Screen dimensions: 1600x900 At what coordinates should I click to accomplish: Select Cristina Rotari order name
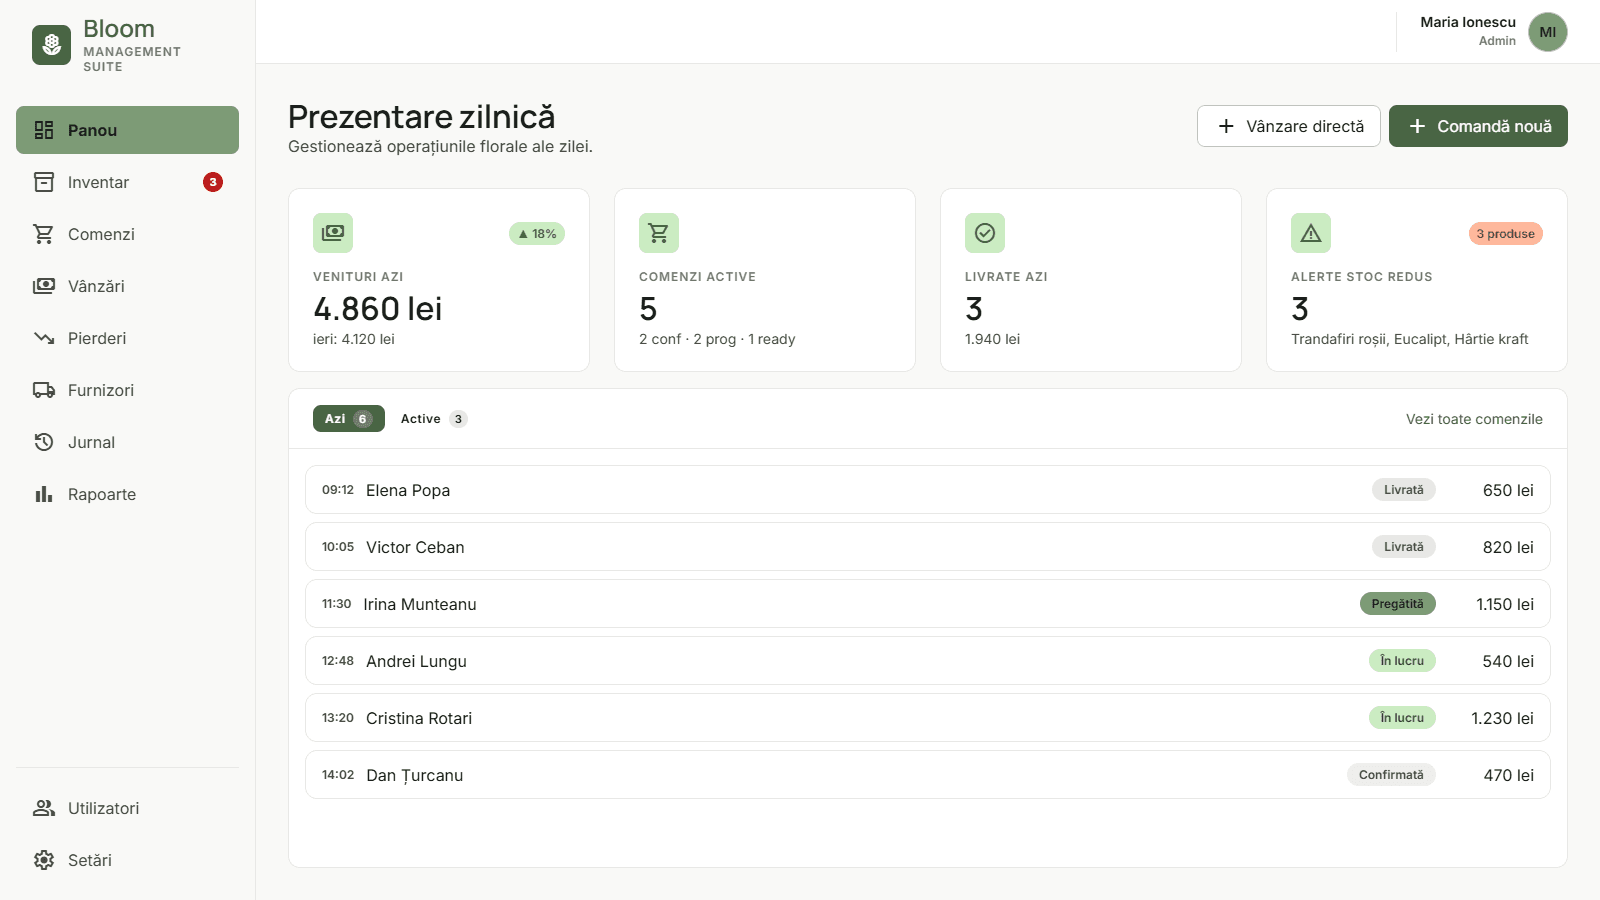click(419, 718)
